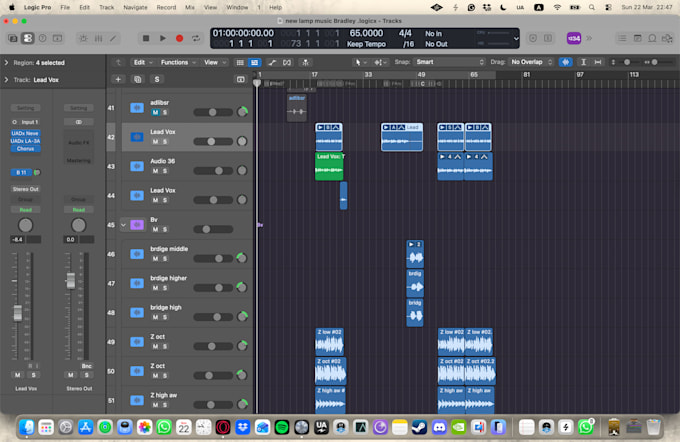Open the Snap Smart dropdown
This screenshot has height=442, width=680.
click(449, 62)
